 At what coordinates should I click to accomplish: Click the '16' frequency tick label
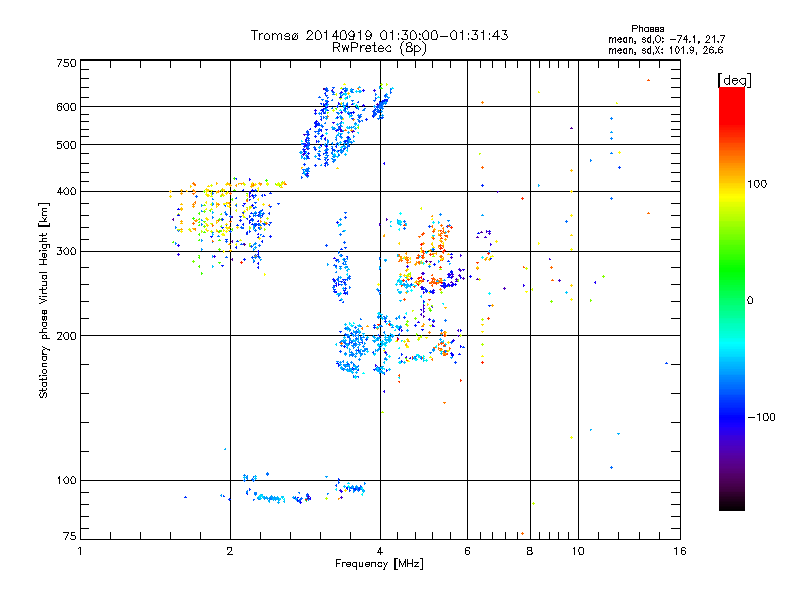click(x=680, y=551)
